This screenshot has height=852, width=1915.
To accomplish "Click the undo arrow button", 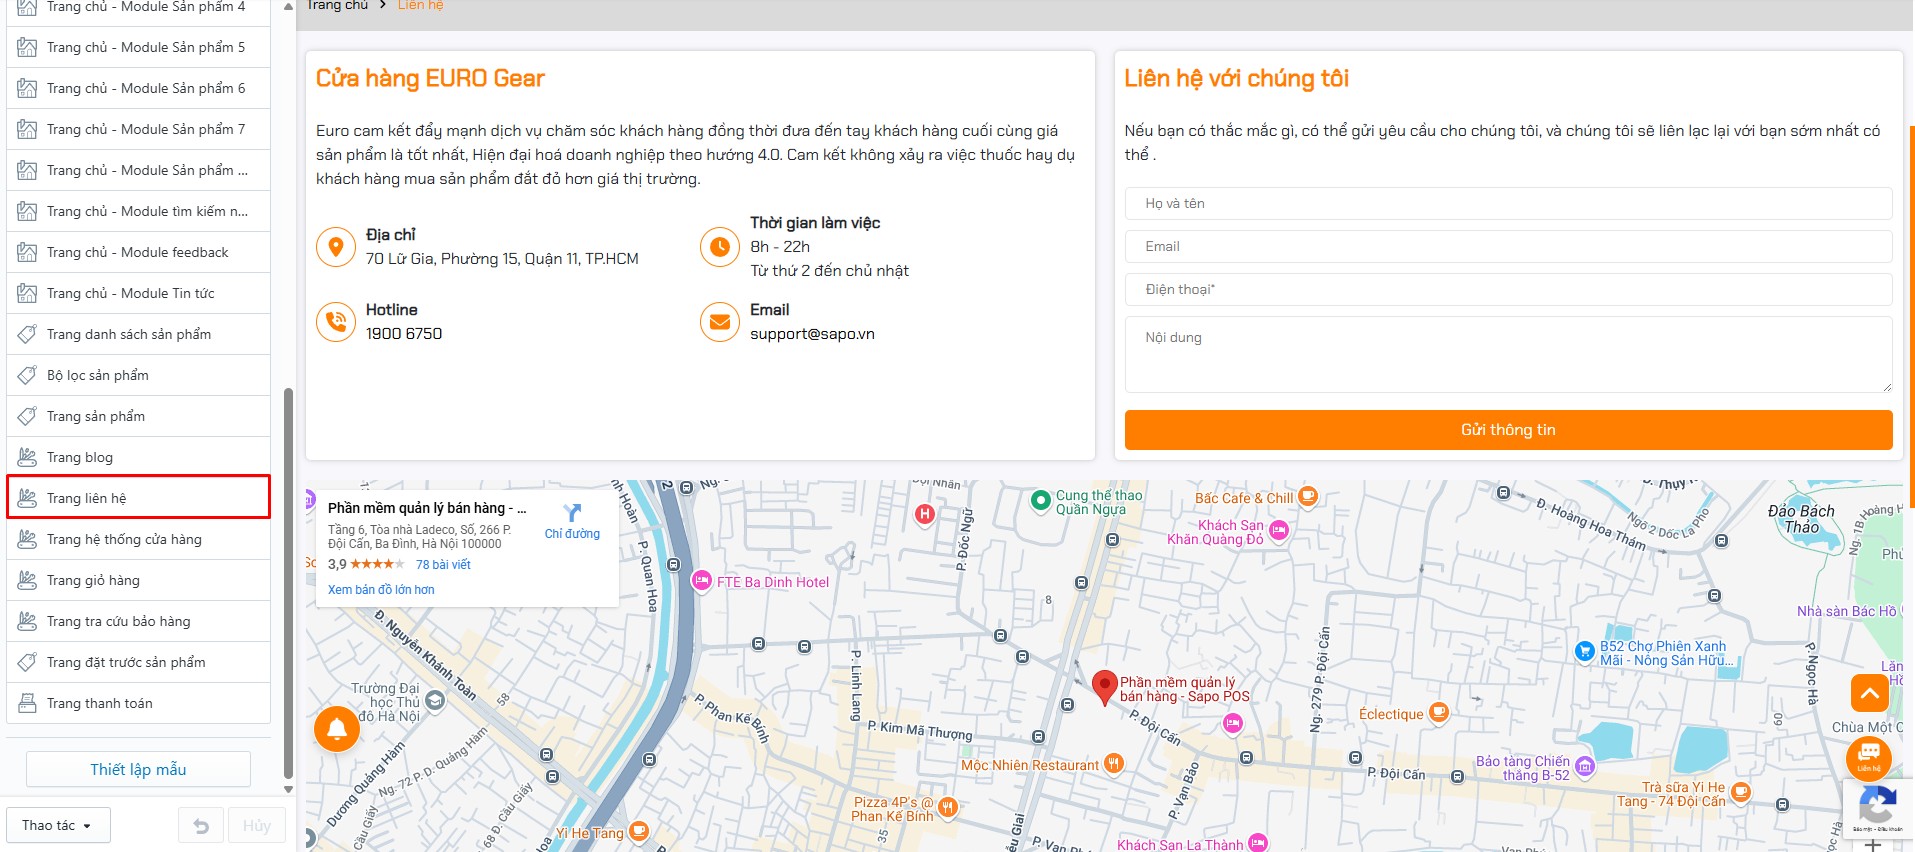I will point(201,826).
